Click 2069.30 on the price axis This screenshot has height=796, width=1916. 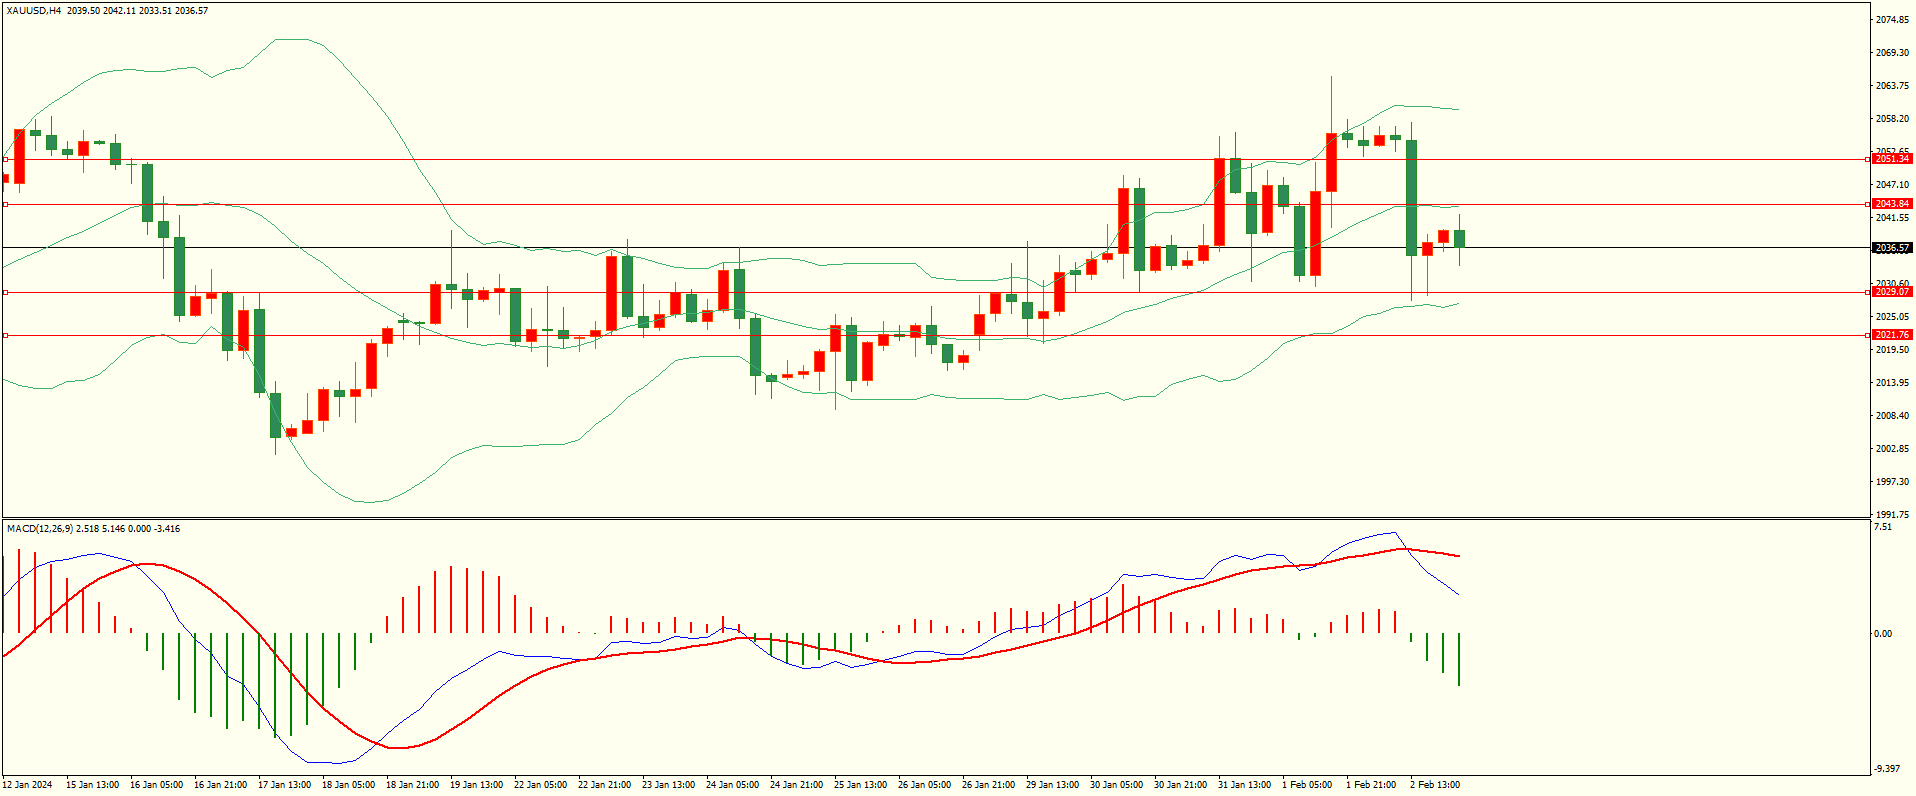tap(1892, 53)
